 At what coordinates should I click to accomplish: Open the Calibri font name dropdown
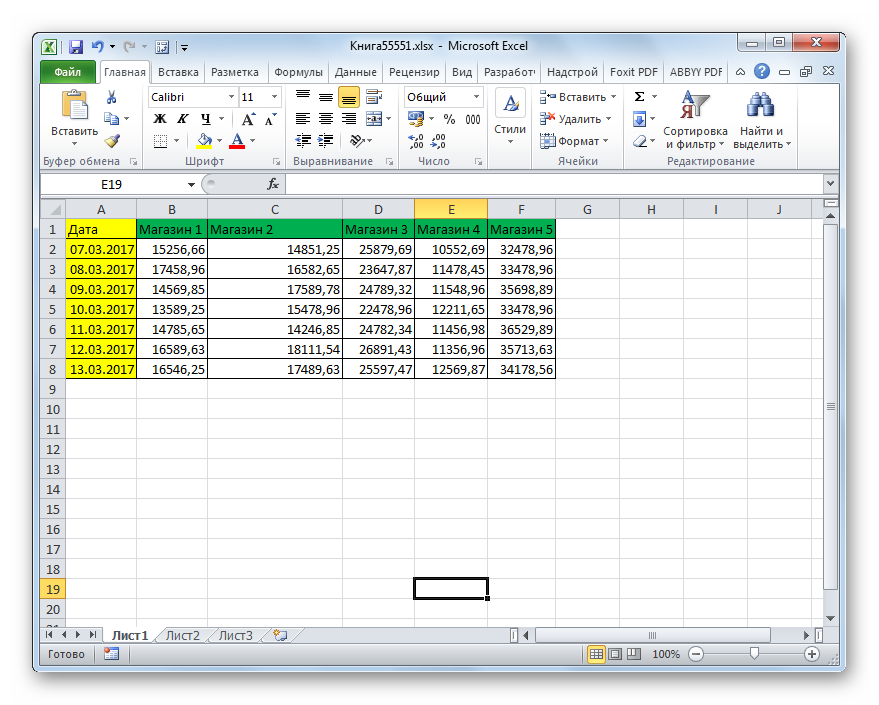(x=231, y=97)
